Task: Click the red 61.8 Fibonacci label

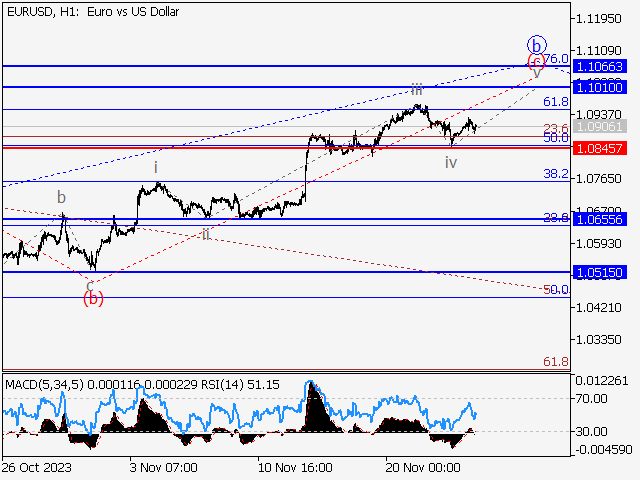Action: pyautogui.click(x=556, y=362)
